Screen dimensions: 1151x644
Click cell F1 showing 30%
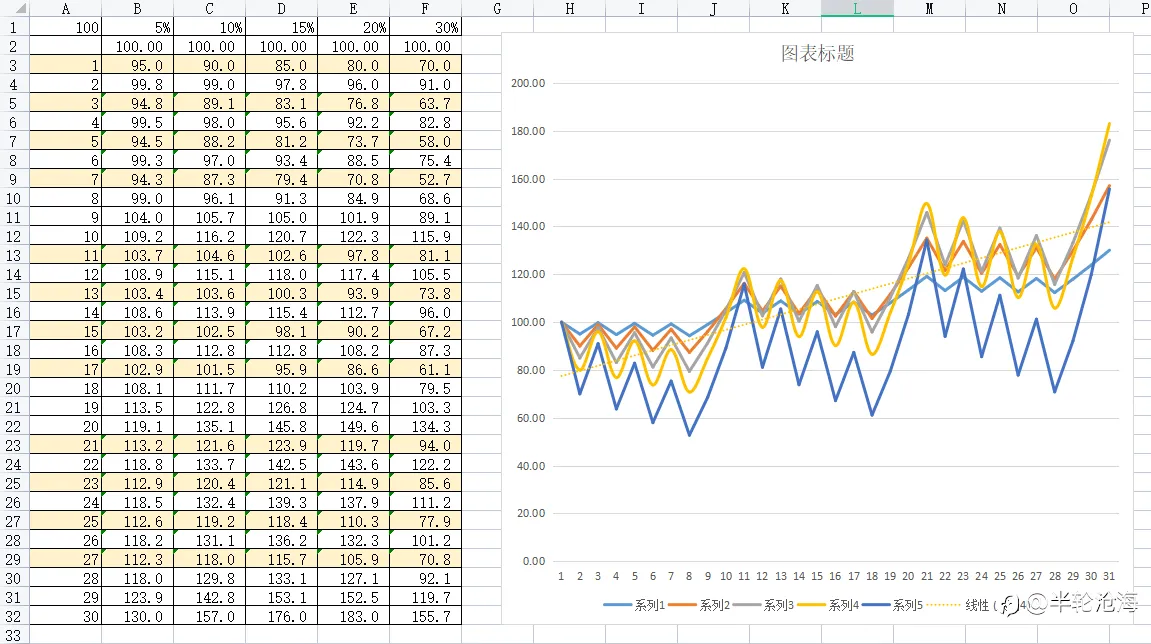click(426, 27)
